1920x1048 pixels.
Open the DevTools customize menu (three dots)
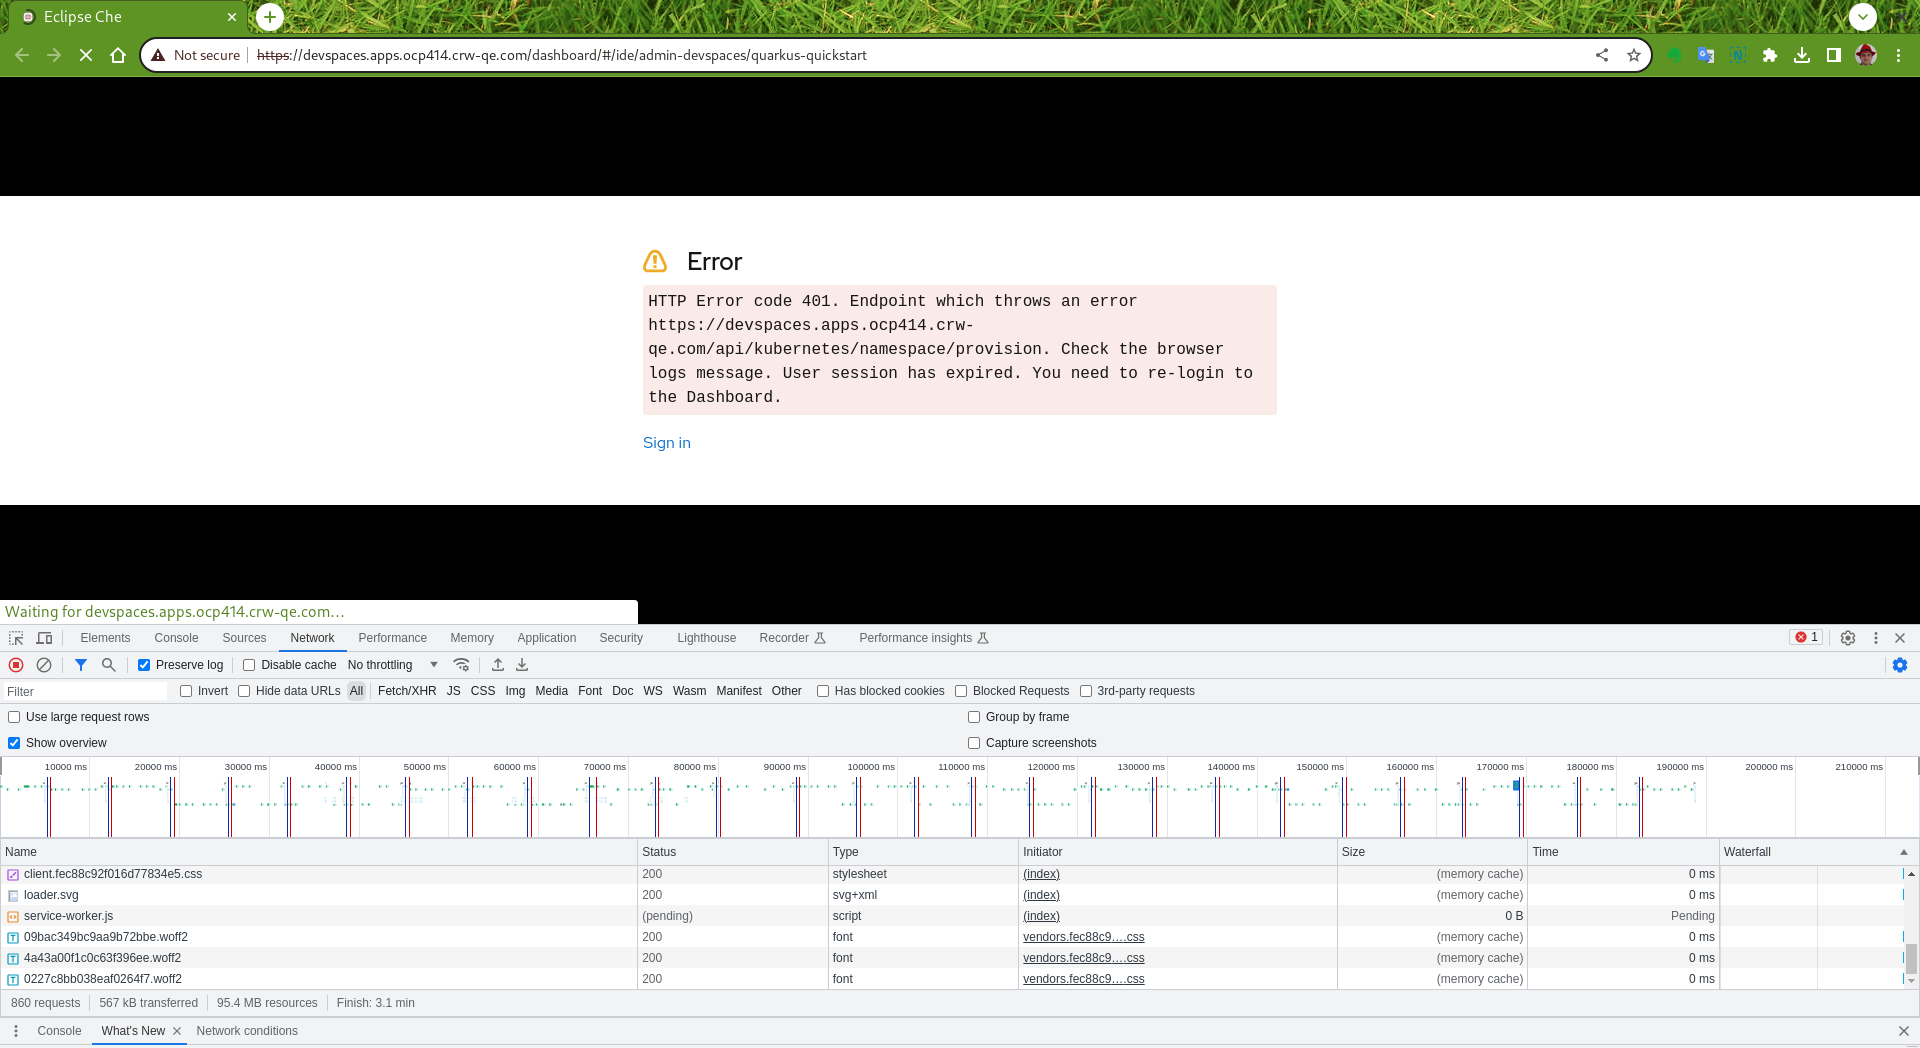click(x=1876, y=638)
